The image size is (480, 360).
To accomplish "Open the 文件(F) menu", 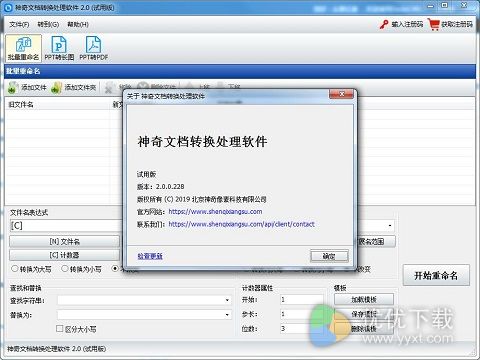I will coord(19,24).
